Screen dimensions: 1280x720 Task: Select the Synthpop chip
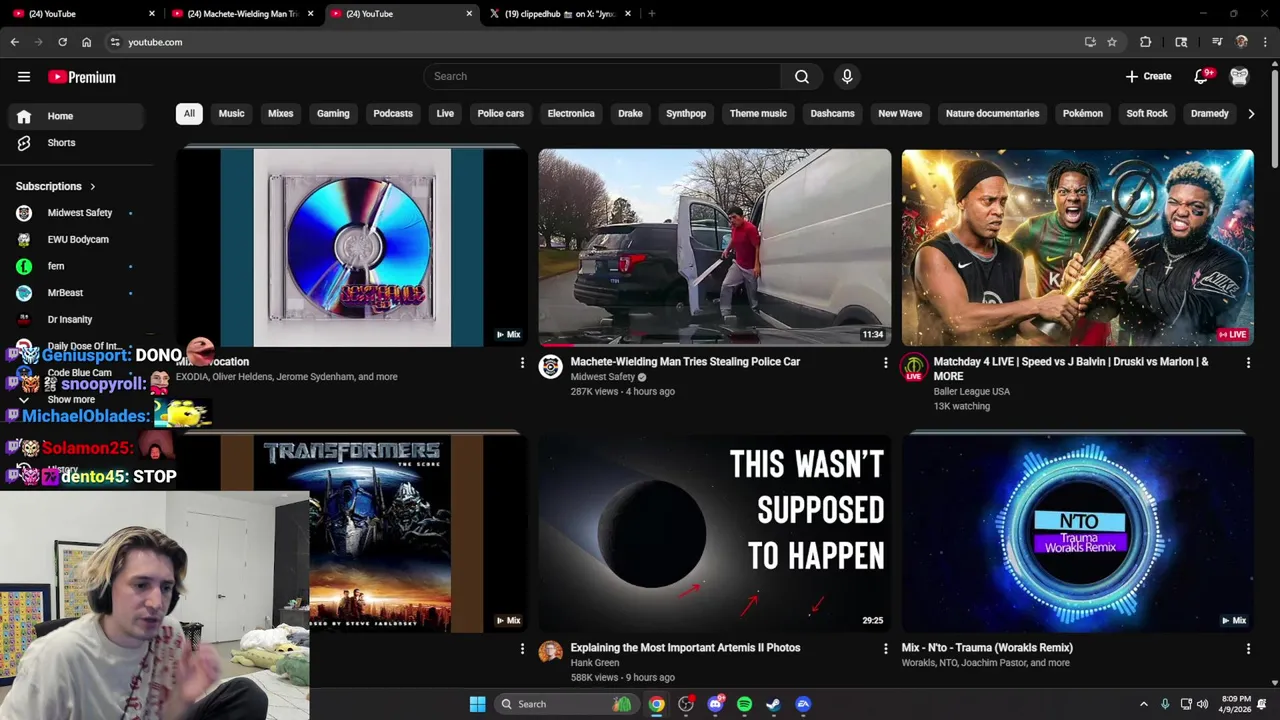pyautogui.click(x=686, y=113)
